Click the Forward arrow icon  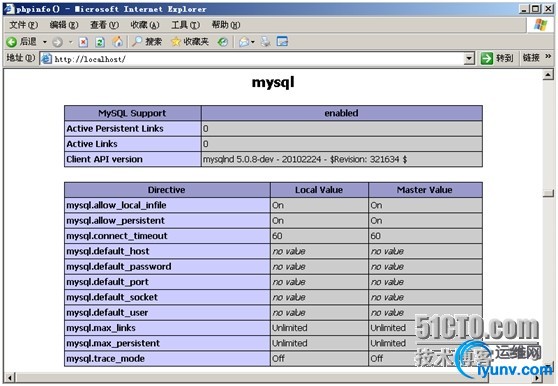tap(57, 42)
